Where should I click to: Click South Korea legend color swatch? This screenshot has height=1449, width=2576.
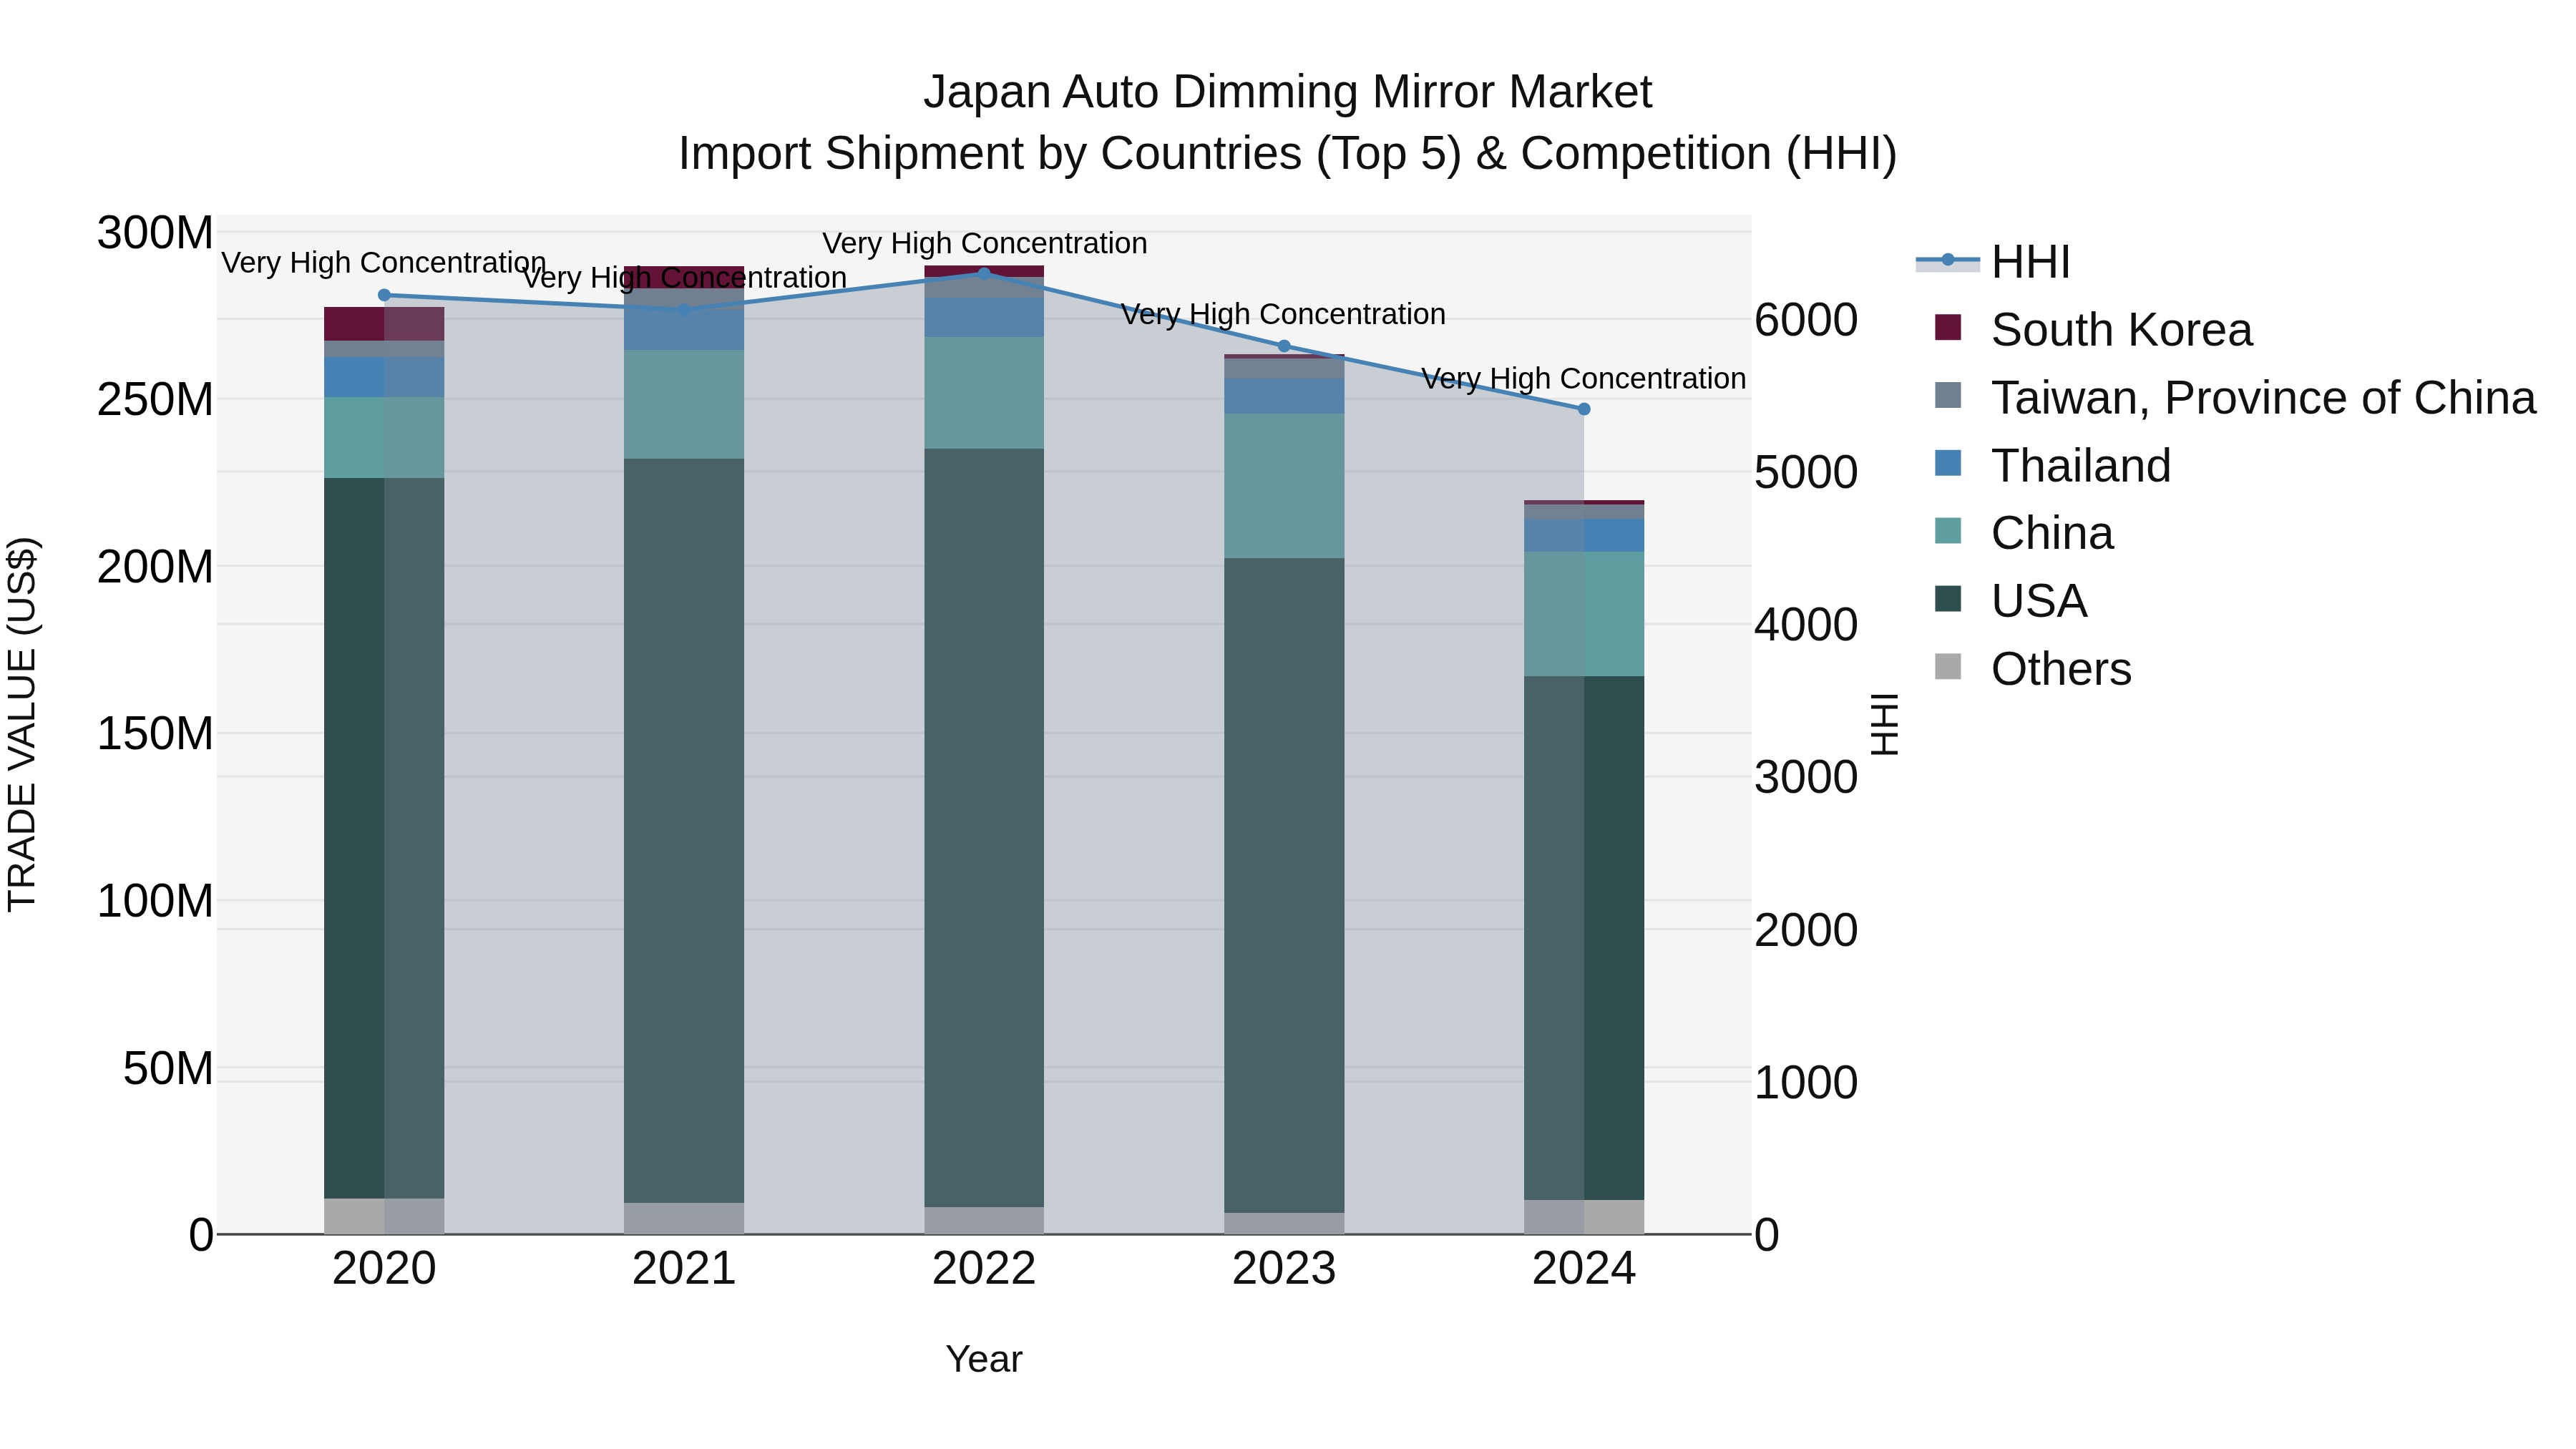tap(1948, 327)
